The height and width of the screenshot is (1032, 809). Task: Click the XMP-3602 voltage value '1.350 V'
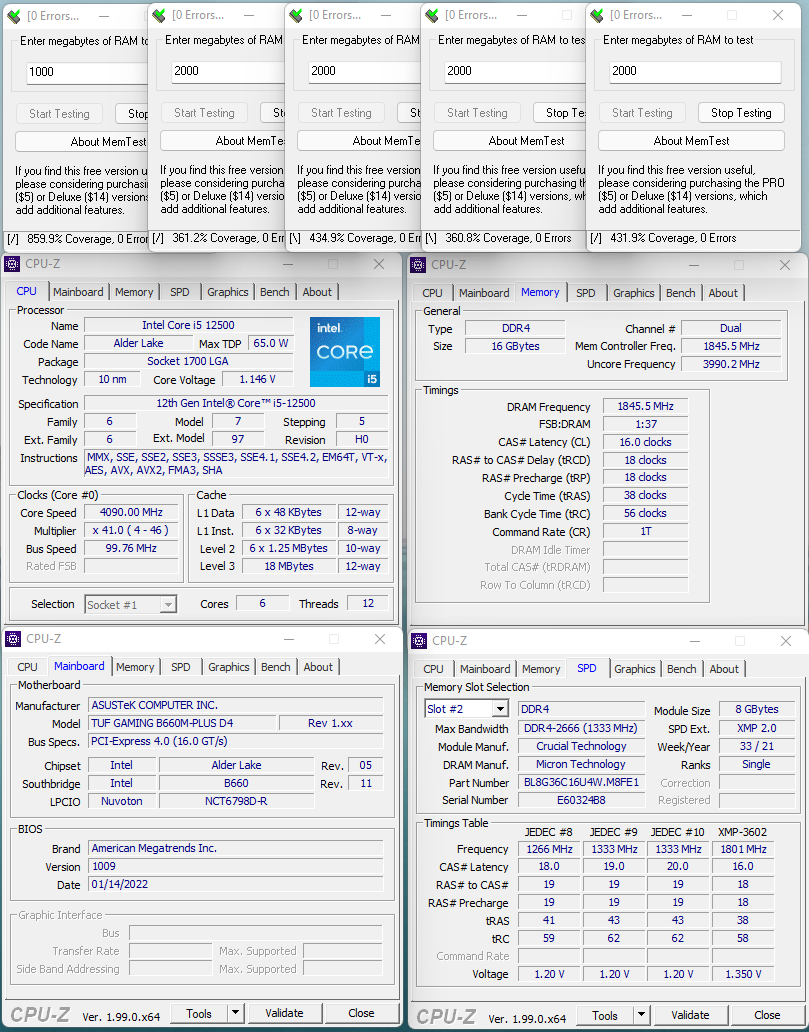pyautogui.click(x=743, y=974)
